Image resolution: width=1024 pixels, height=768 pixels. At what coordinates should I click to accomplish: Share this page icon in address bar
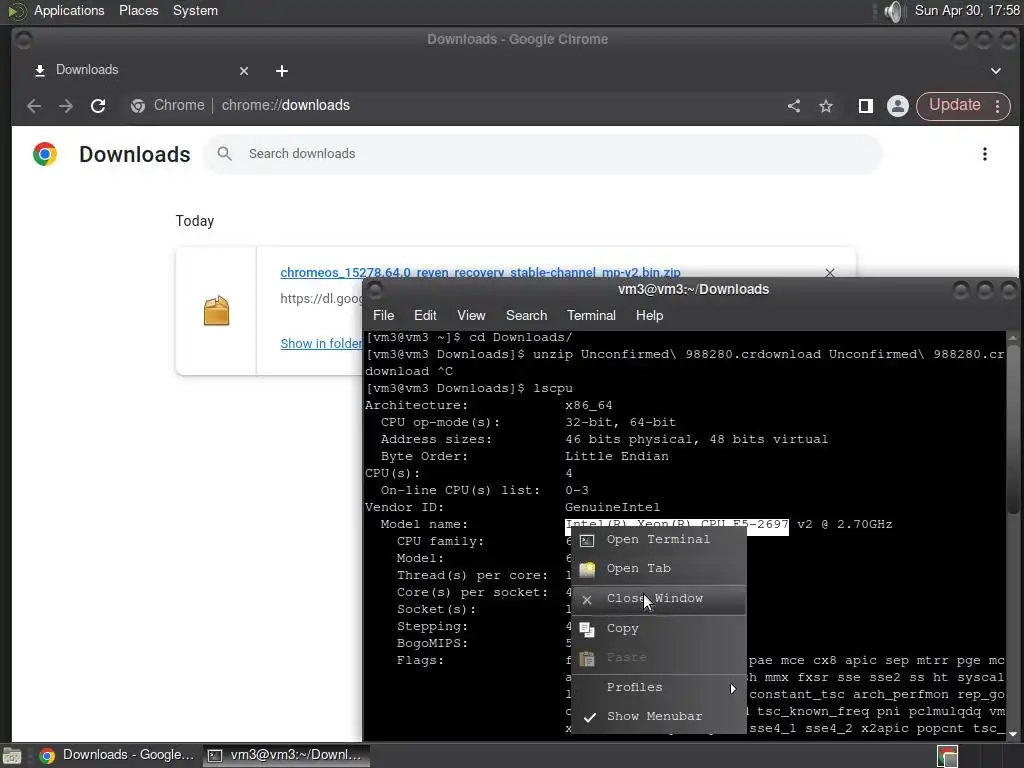coord(793,106)
